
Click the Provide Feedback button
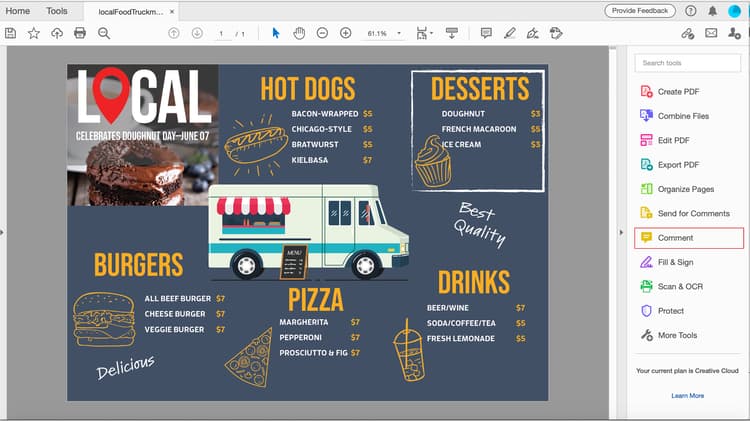coord(640,11)
